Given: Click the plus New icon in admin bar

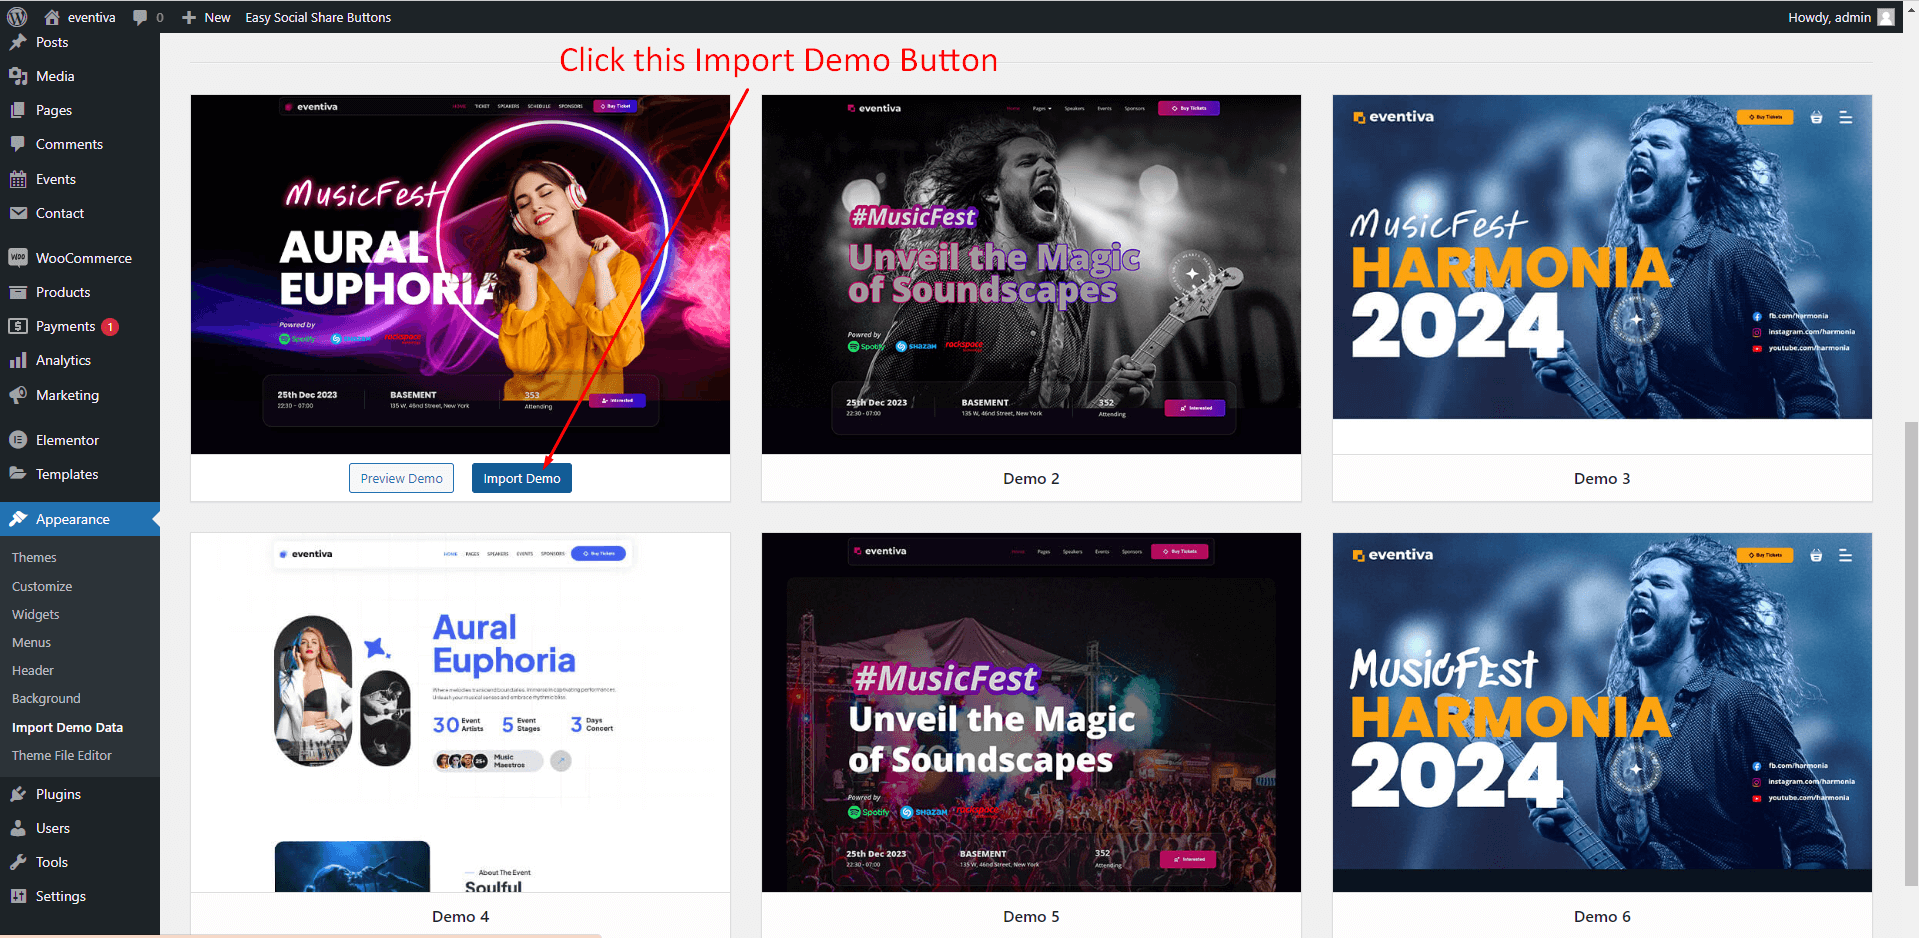Looking at the screenshot, I should 189,17.
